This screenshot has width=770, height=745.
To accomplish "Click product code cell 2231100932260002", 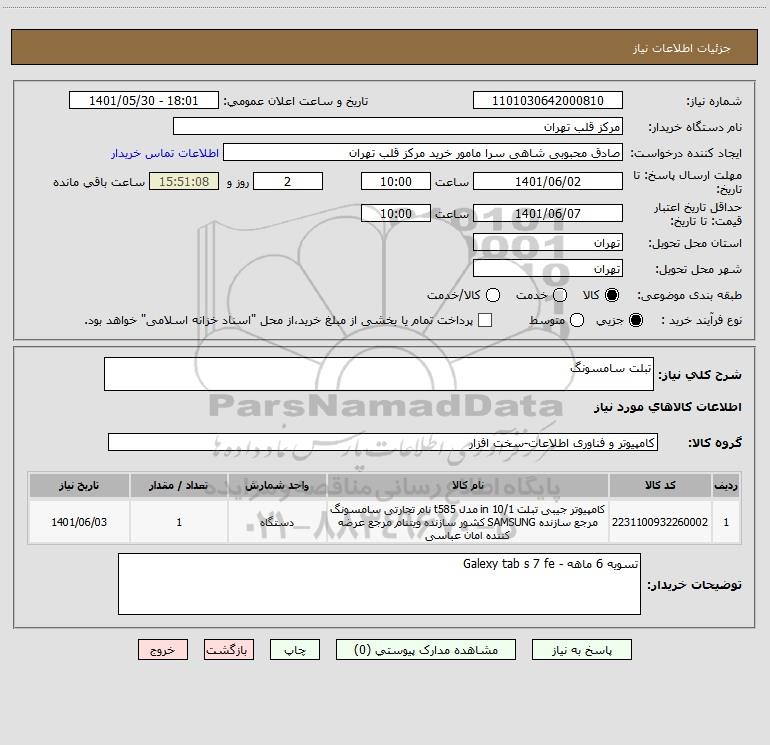I will pos(660,522).
